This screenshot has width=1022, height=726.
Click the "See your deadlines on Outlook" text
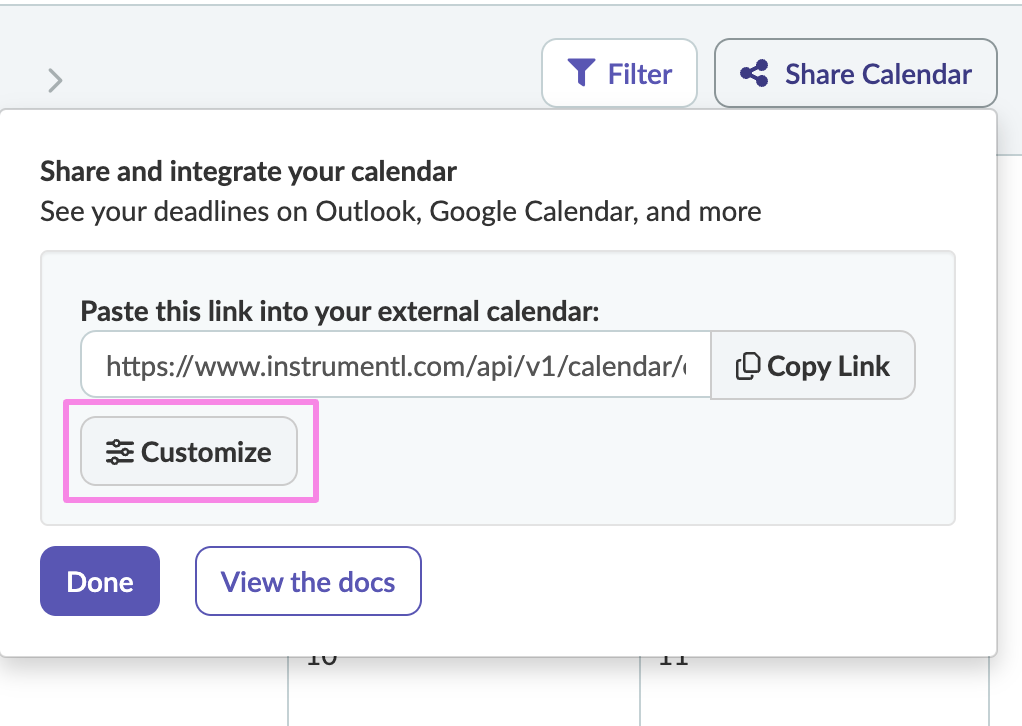[400, 211]
